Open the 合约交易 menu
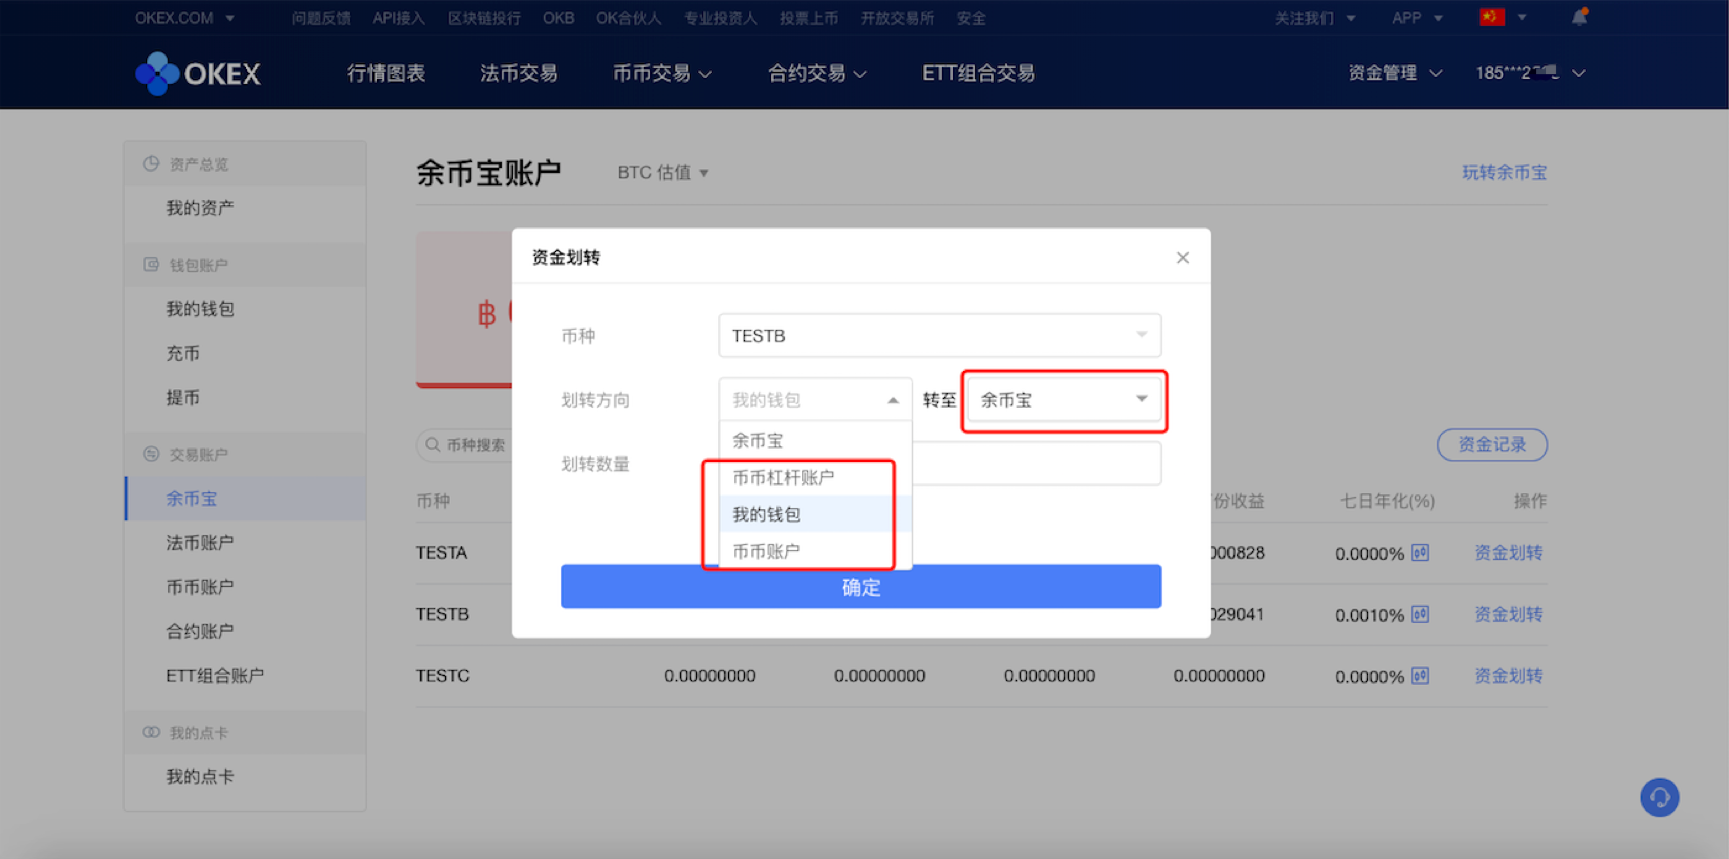The image size is (1729, 859). [x=817, y=73]
